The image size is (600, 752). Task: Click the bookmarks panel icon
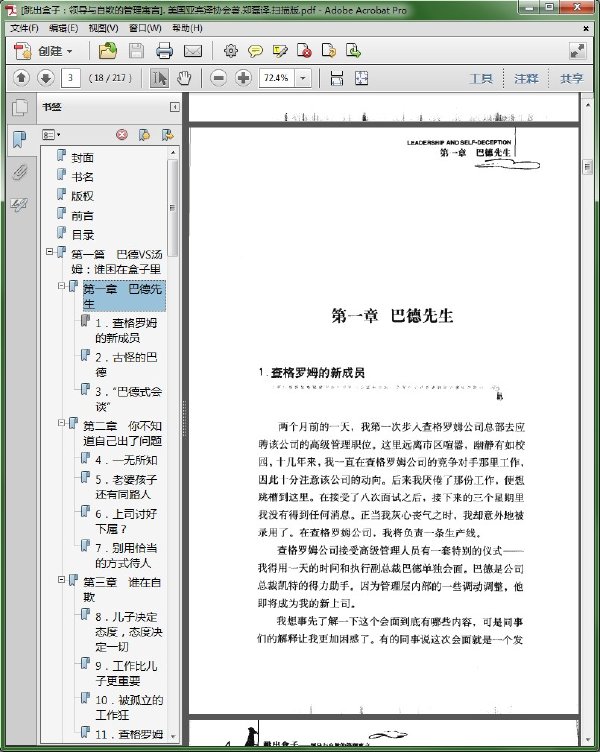(x=20, y=140)
